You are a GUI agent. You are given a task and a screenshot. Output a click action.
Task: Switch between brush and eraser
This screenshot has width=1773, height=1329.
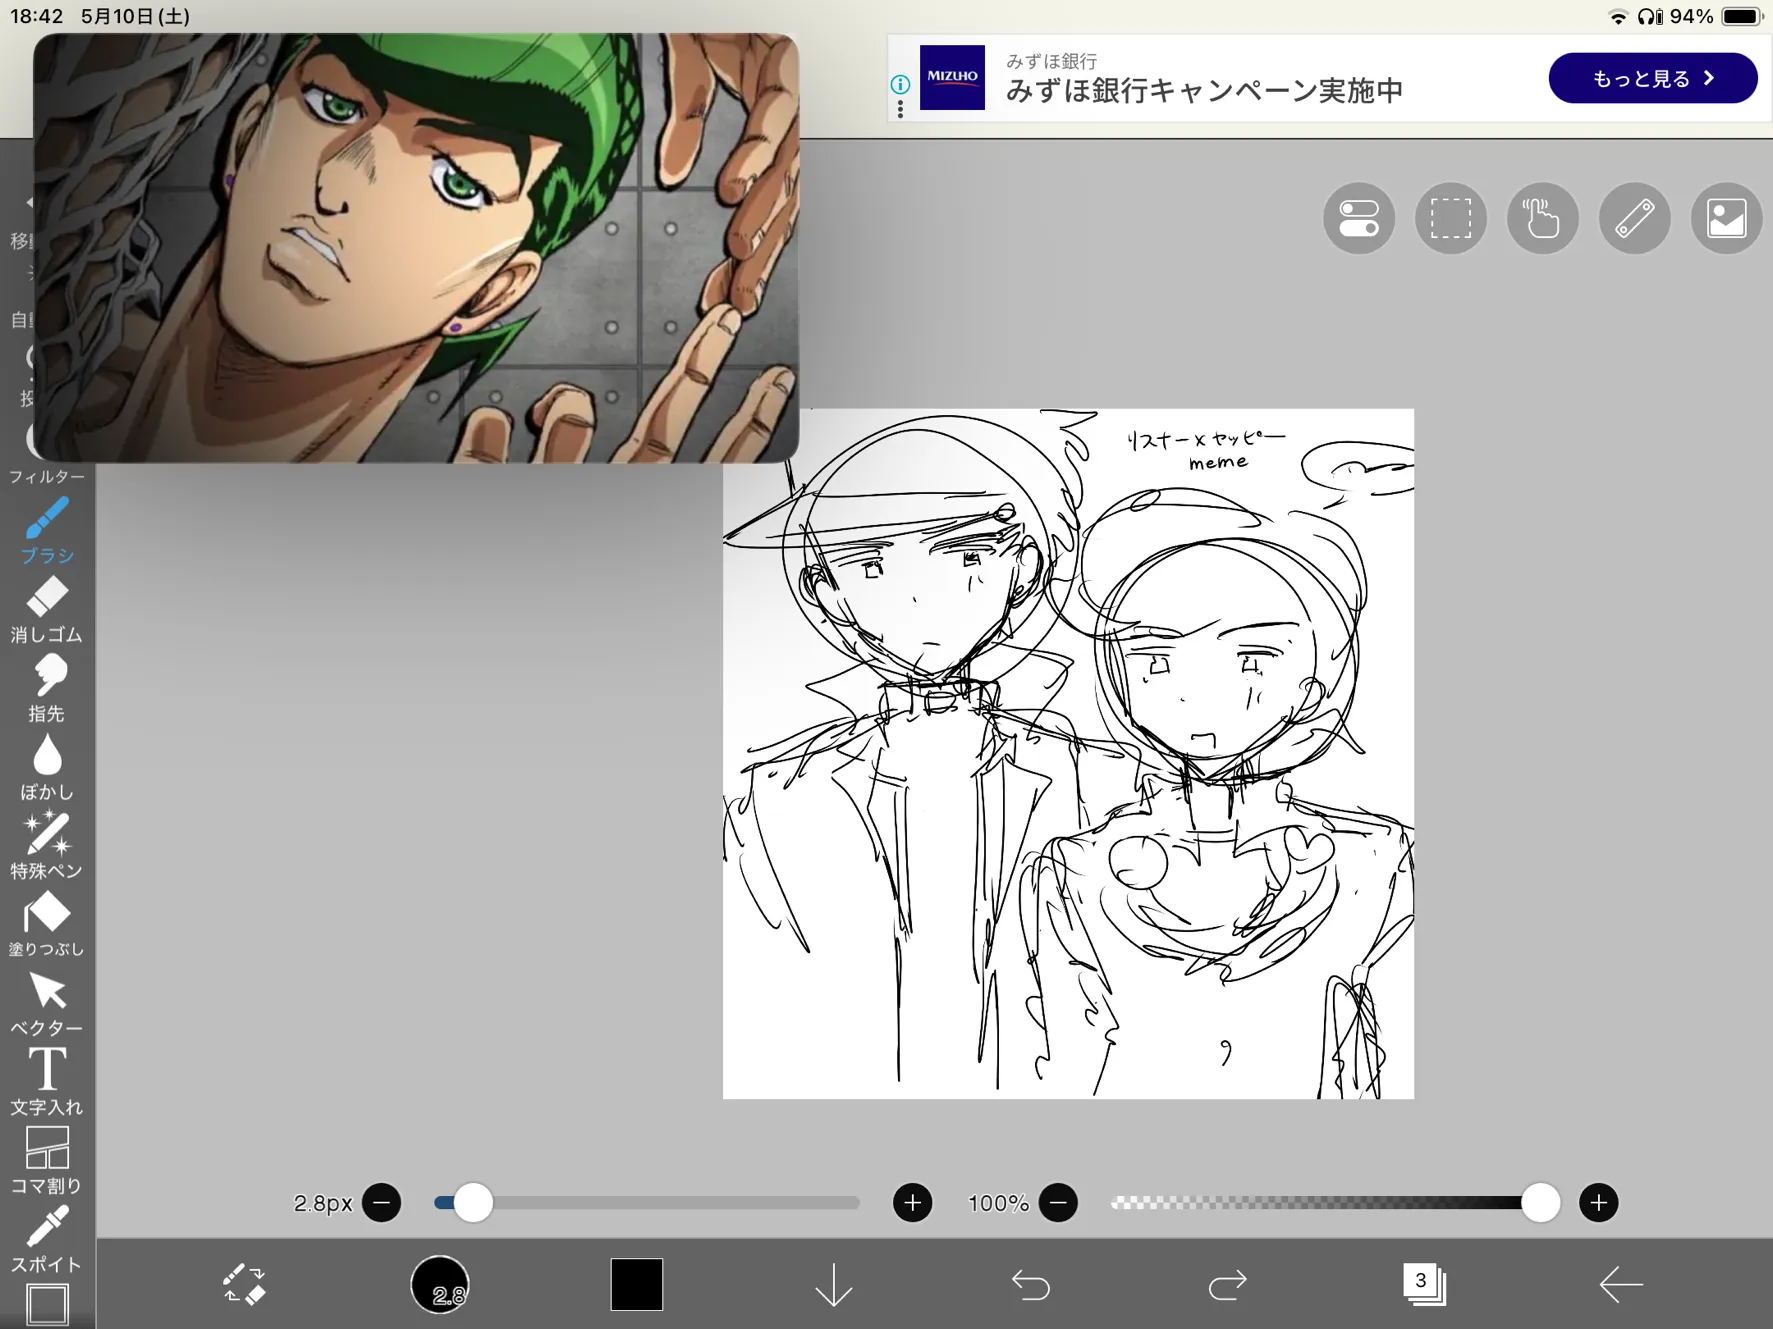pyautogui.click(x=244, y=1284)
